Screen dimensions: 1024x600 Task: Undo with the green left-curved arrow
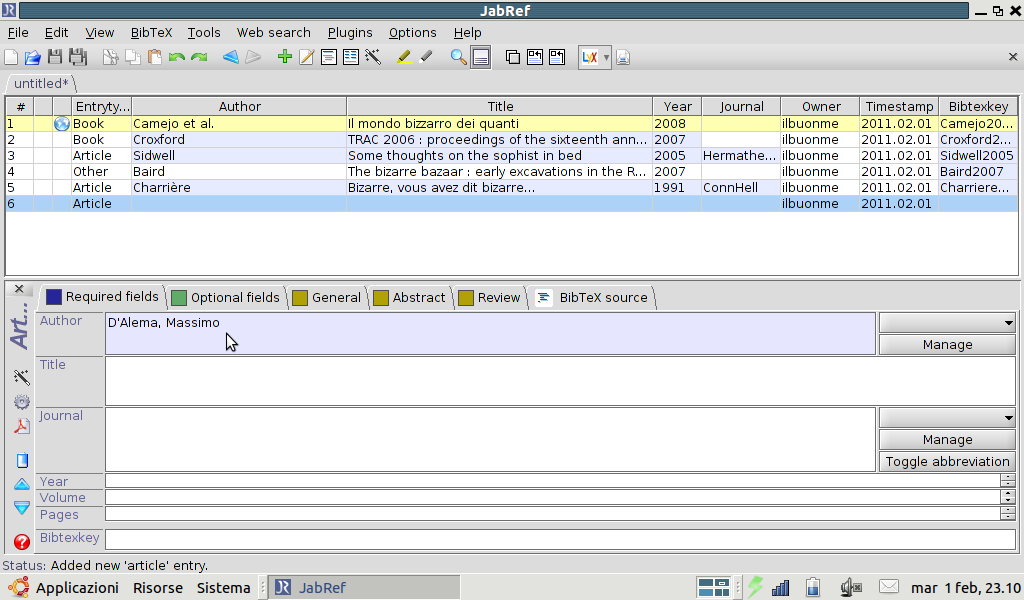pyautogui.click(x=176, y=57)
